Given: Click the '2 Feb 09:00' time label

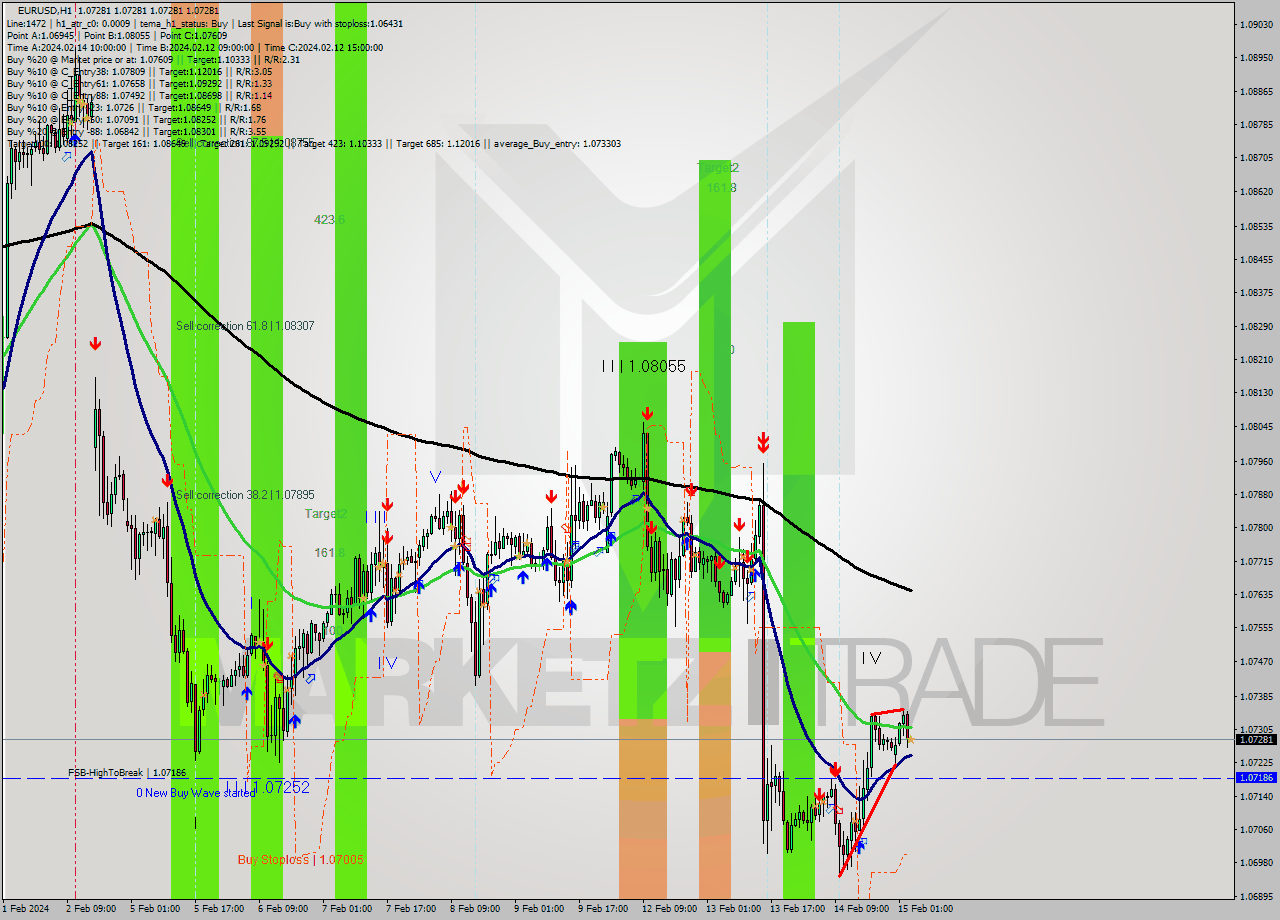Looking at the screenshot, I should [91, 909].
